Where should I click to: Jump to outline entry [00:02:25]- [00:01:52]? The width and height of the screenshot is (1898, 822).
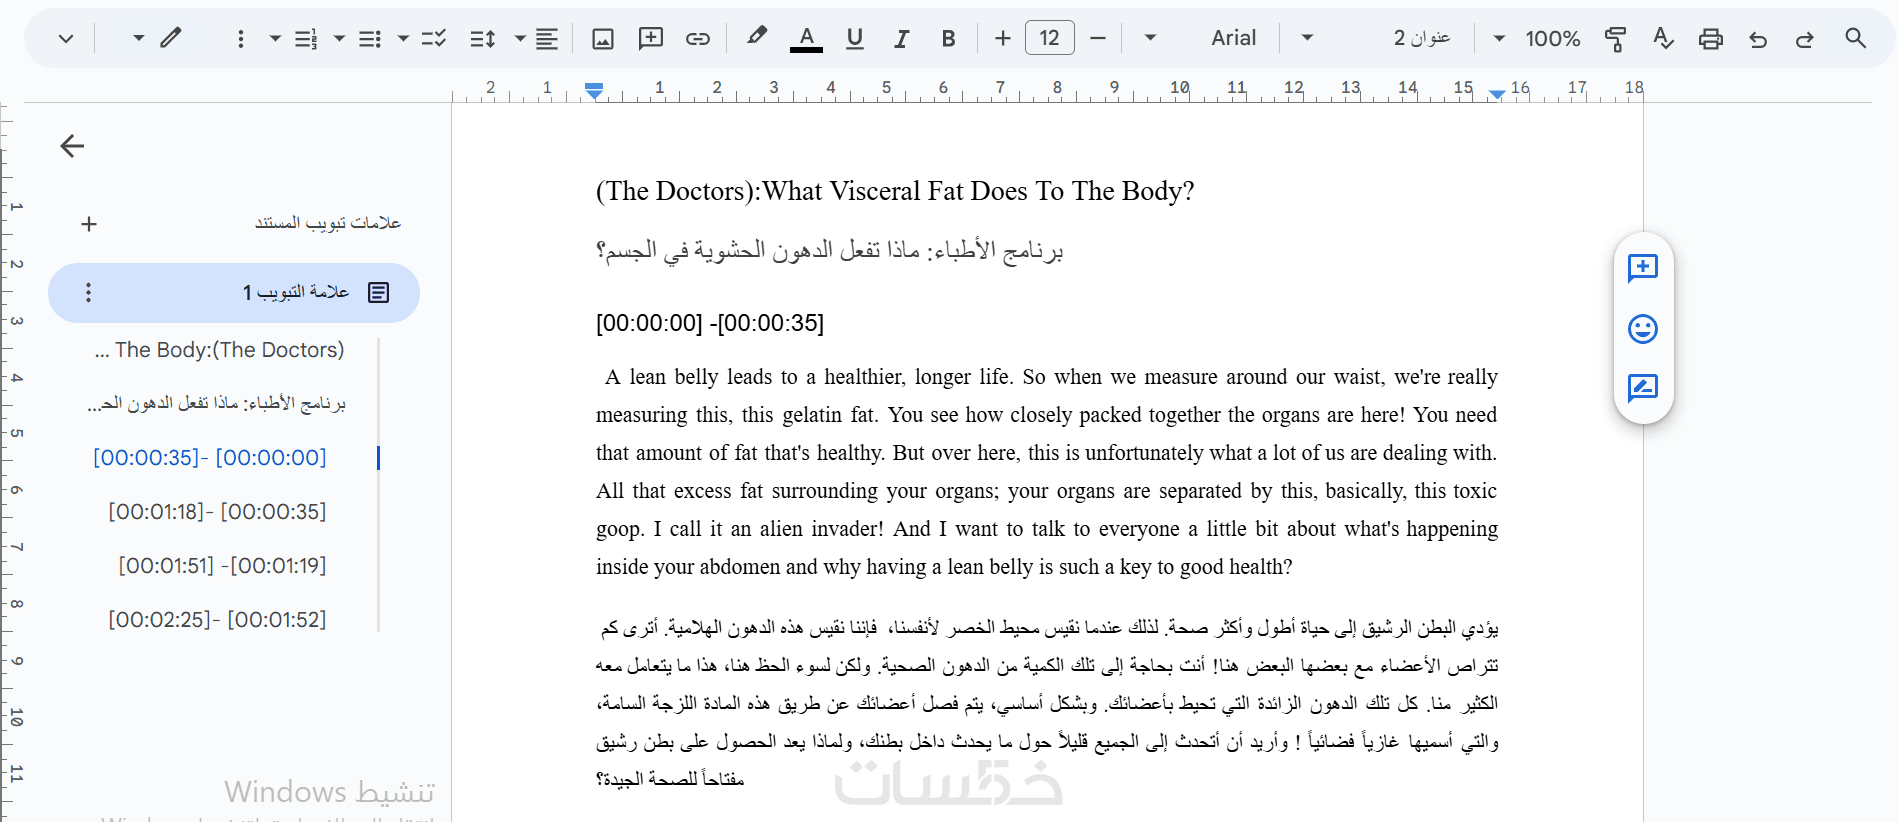coord(217,620)
